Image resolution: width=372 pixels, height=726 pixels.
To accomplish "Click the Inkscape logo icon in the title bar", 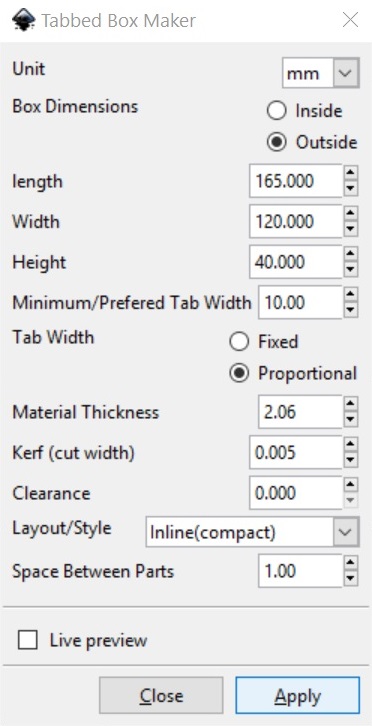I will (21, 20).
